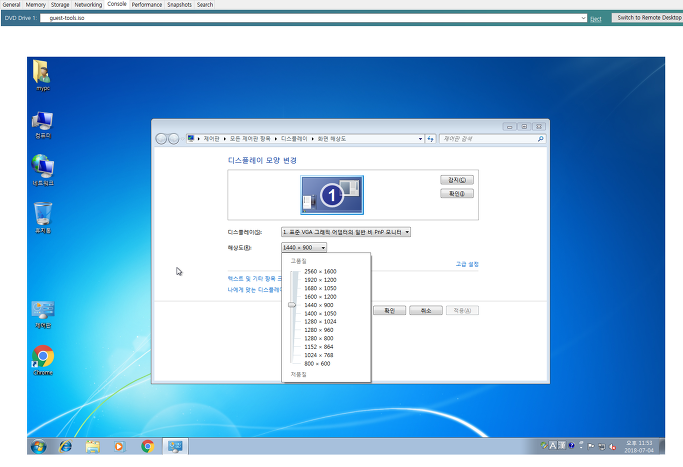Select display settings taskbar button
Image resolution: width=683 pixels, height=467 pixels.
[x=176, y=447]
